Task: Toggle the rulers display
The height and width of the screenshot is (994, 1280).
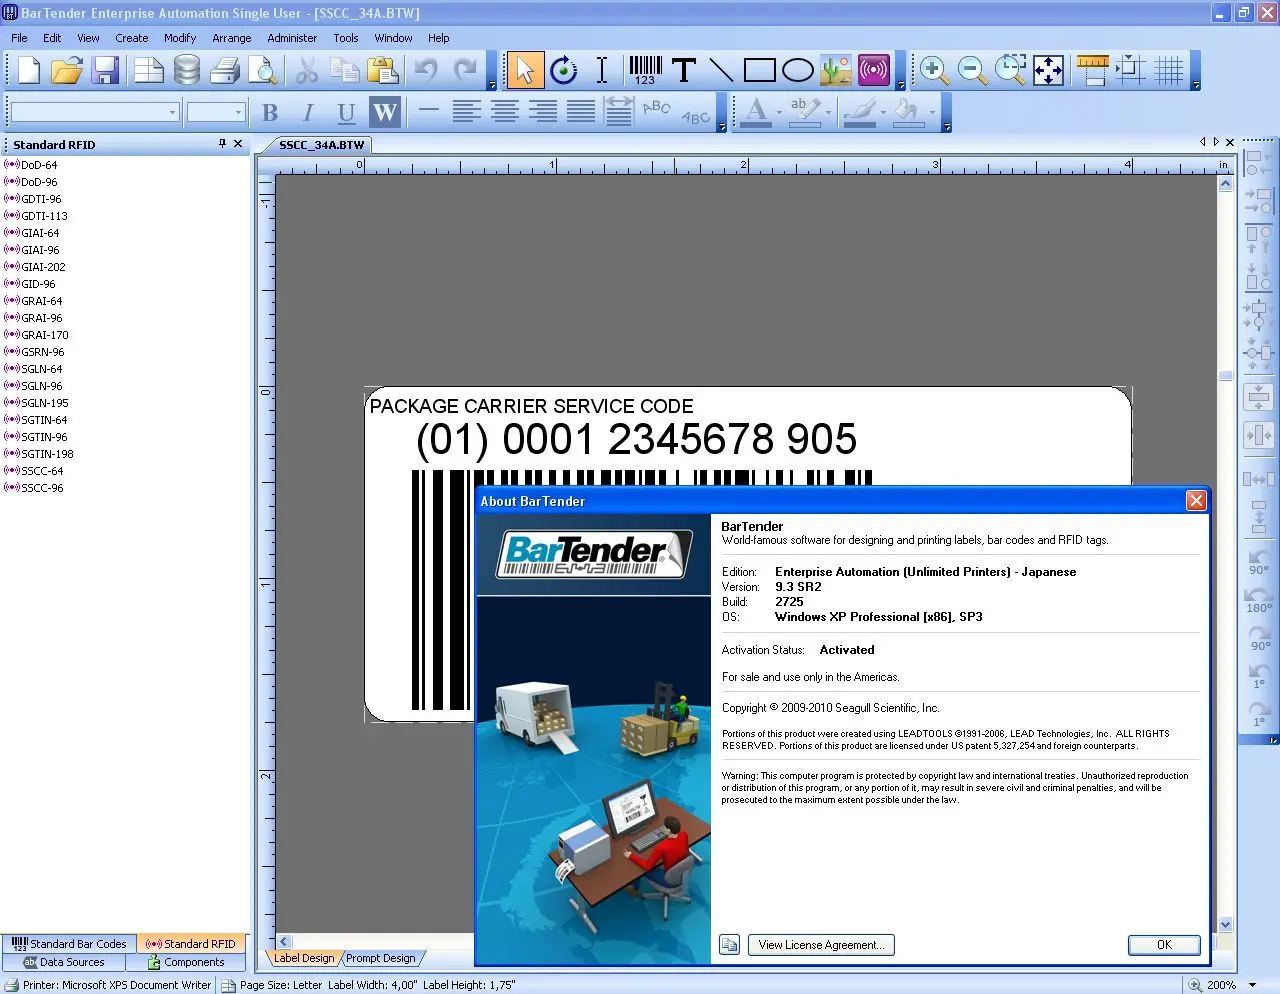Action: coord(1092,70)
